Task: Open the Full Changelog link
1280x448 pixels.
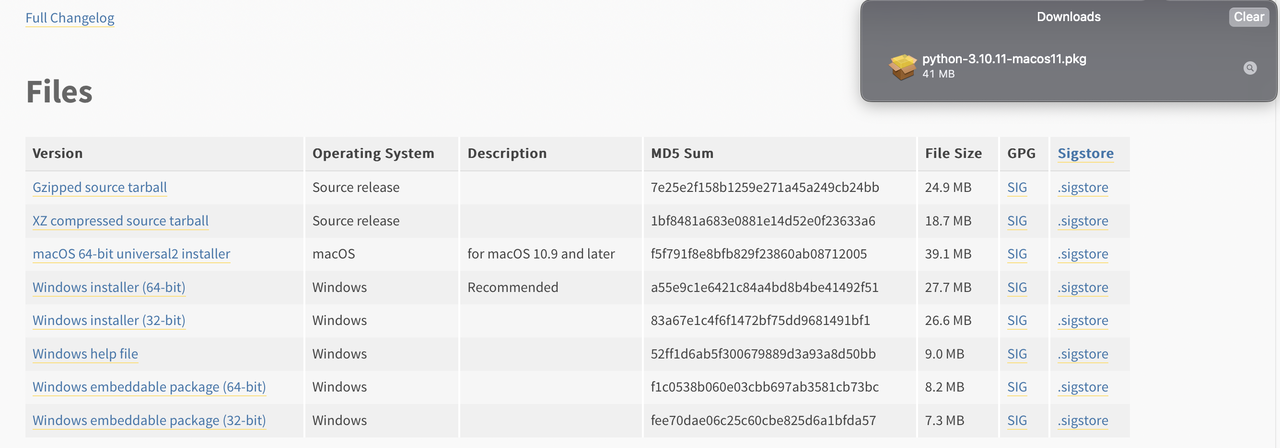Action: [70, 18]
